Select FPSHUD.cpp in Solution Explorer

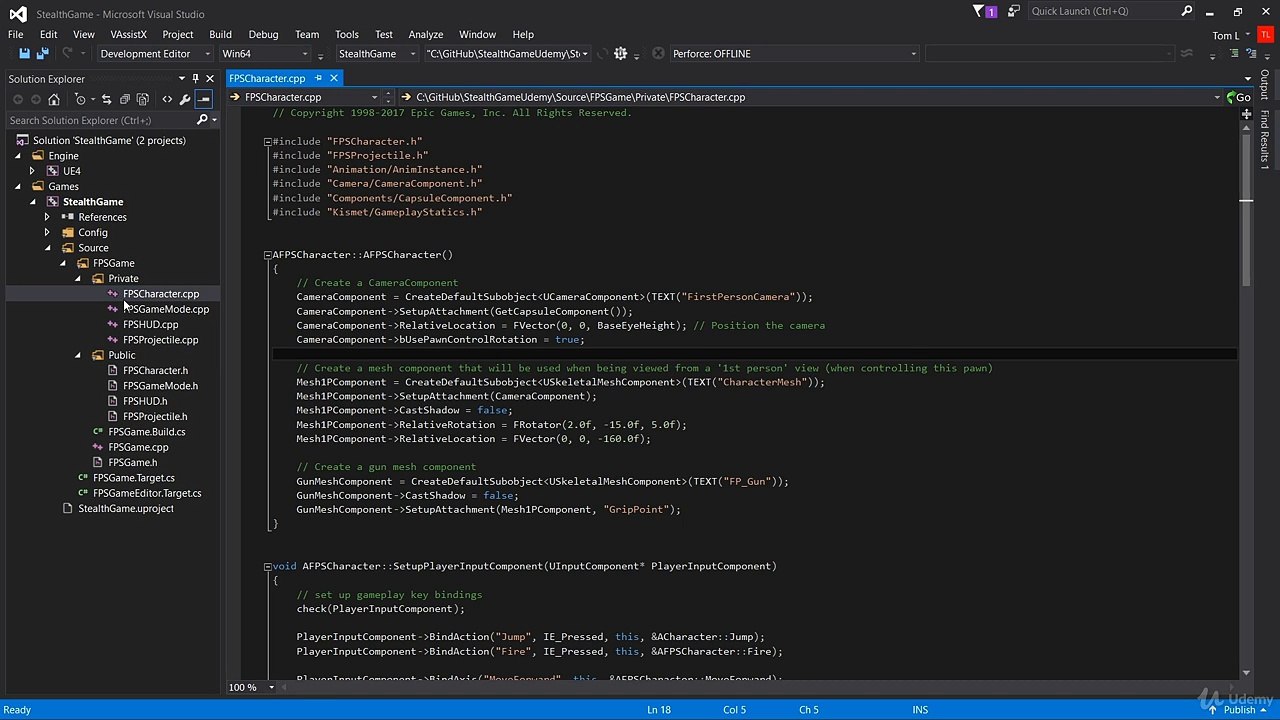click(x=151, y=324)
